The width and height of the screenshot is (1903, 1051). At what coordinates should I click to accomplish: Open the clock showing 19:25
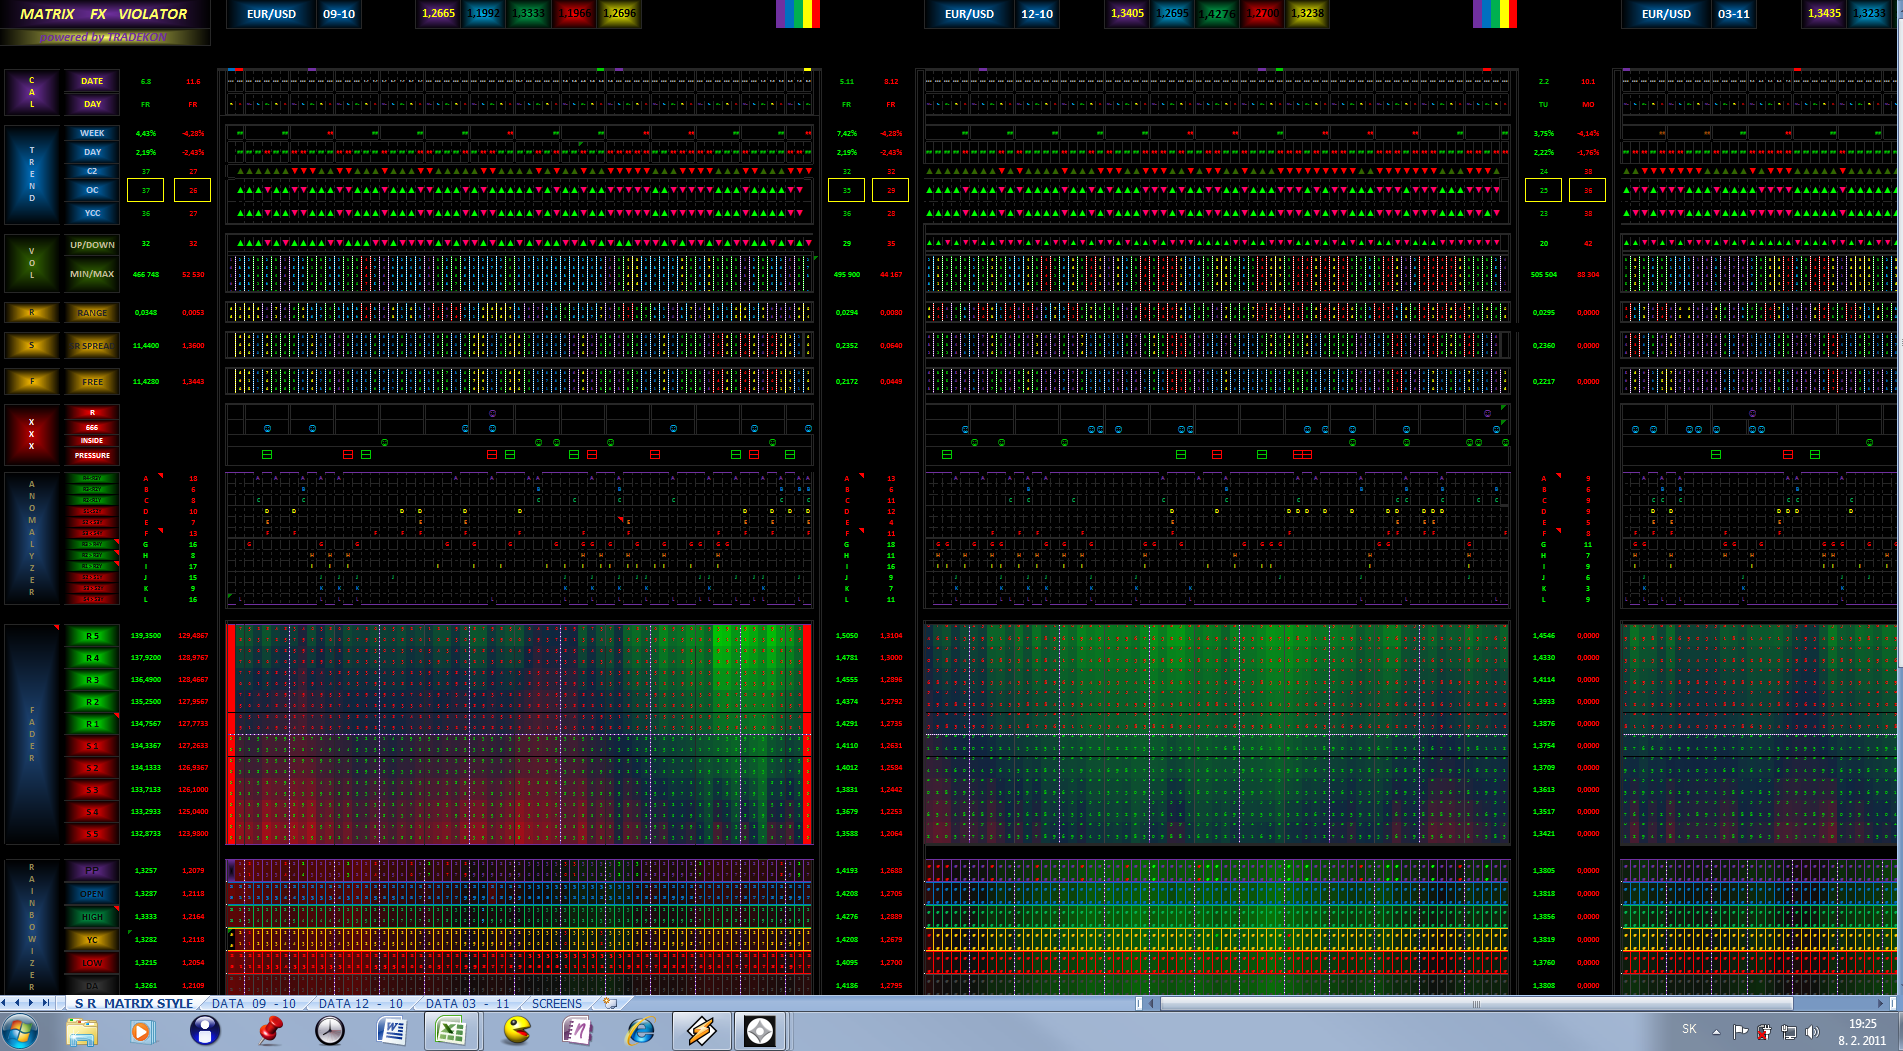click(1862, 1031)
